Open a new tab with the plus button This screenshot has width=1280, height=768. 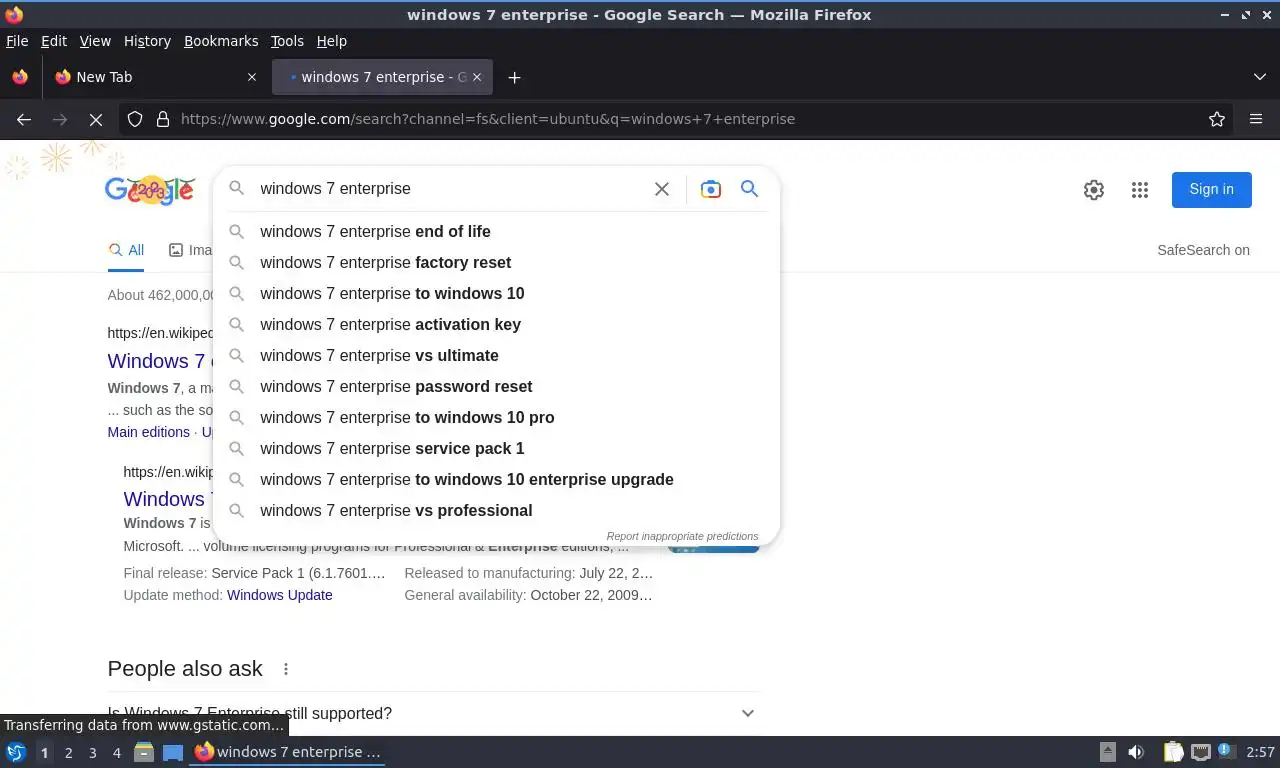pos(514,77)
